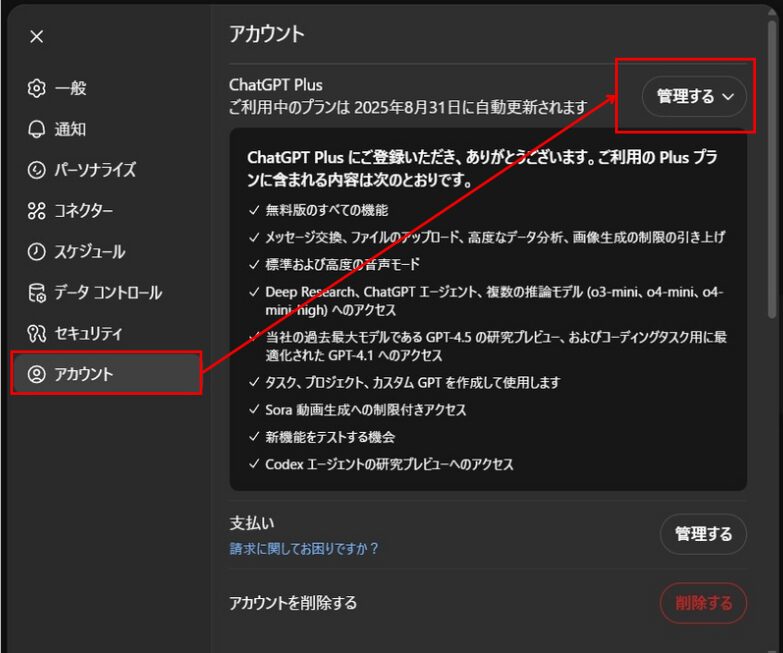Click the gear icon beside 一般
783x653 pixels.
click(36, 88)
